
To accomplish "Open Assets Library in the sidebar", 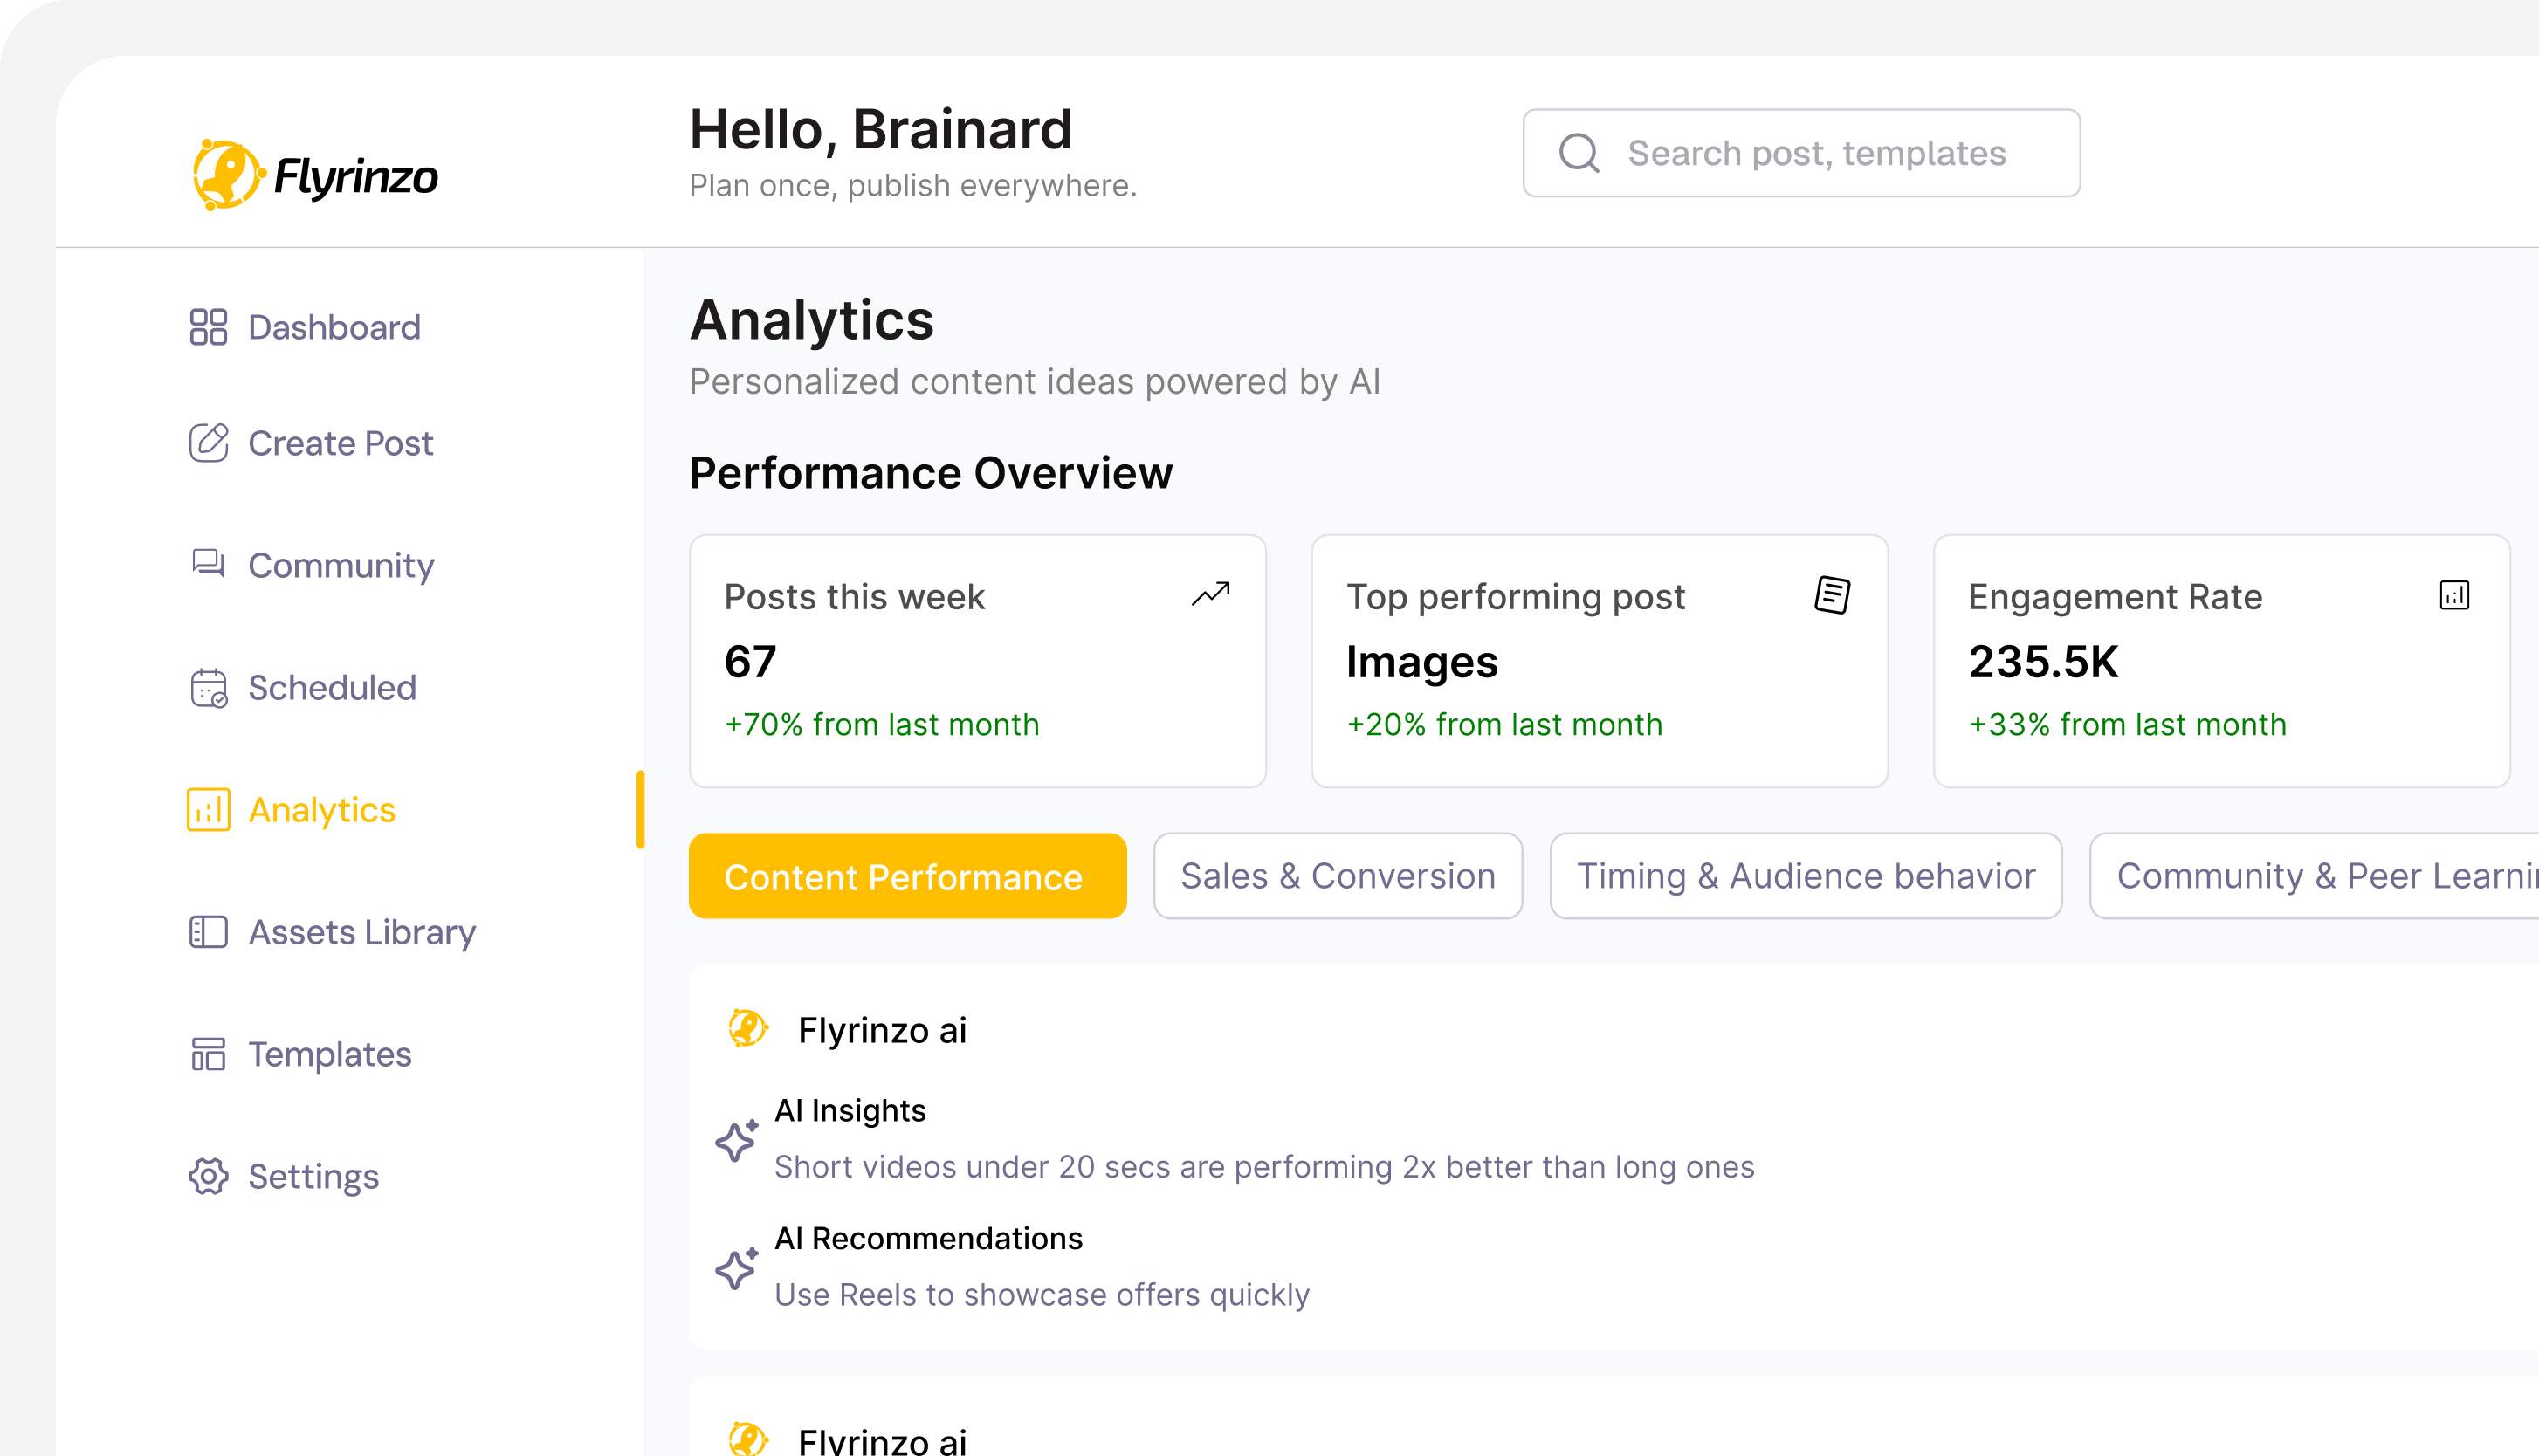I will coord(332,932).
